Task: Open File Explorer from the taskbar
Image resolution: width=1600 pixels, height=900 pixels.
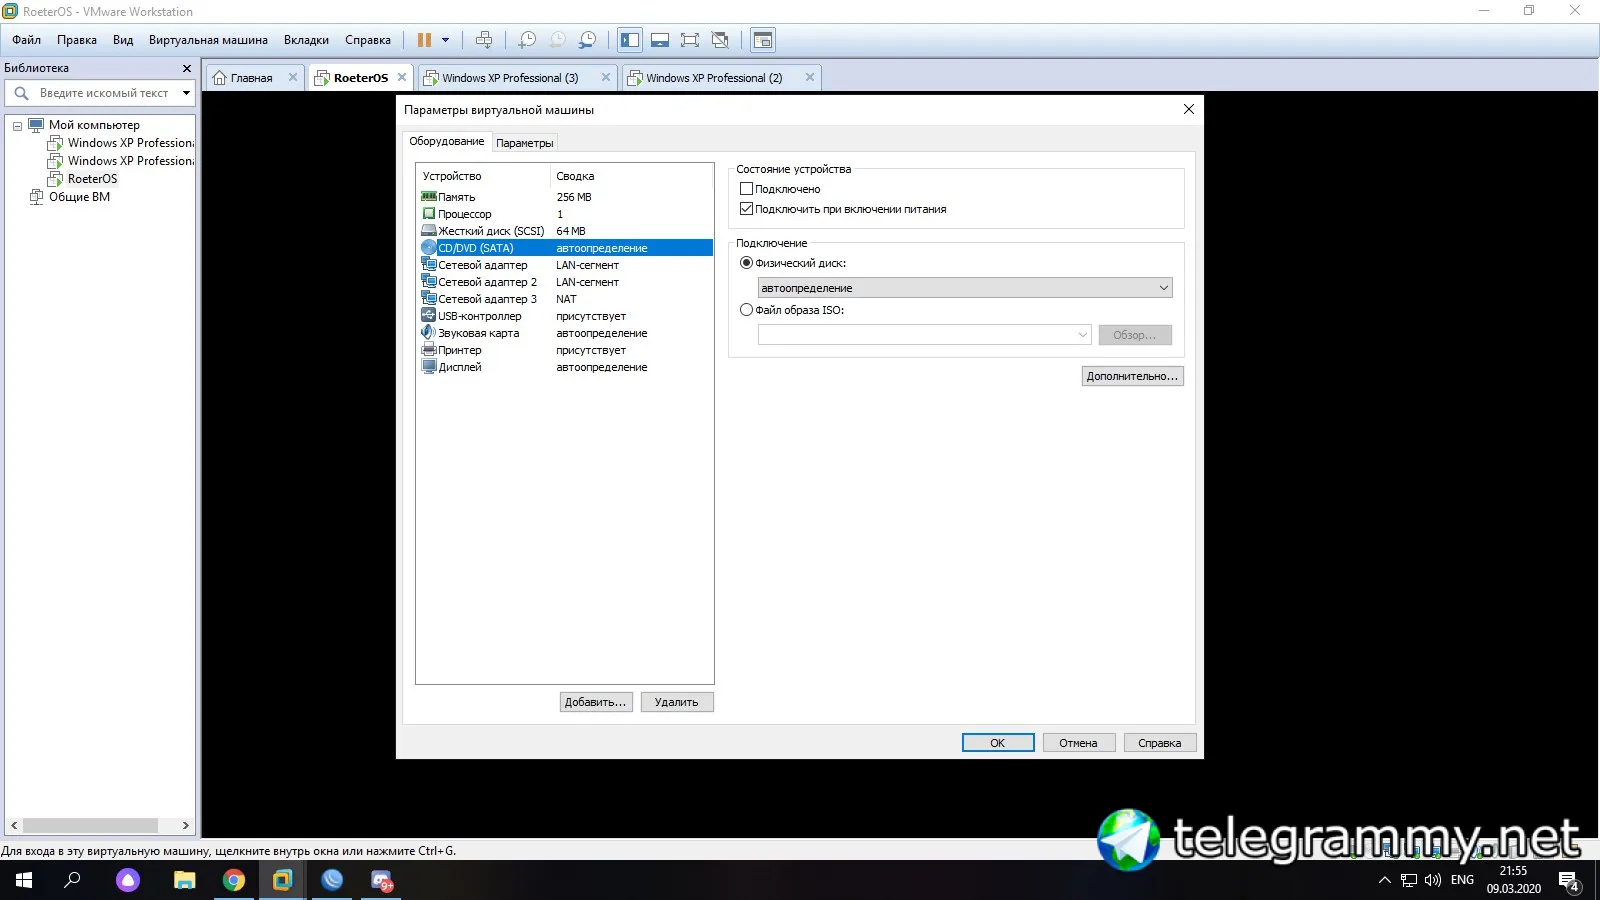Action: coord(184,880)
